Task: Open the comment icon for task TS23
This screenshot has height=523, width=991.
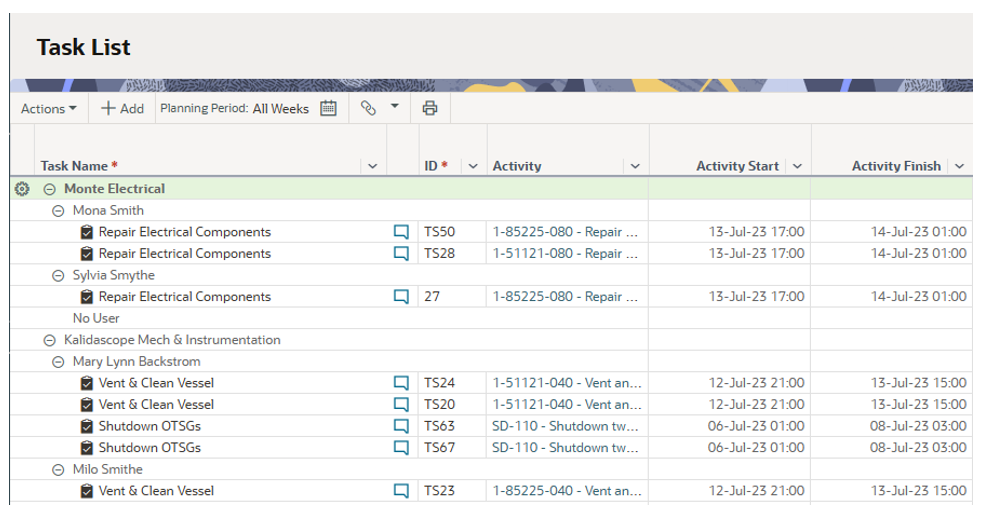Action: tap(401, 491)
